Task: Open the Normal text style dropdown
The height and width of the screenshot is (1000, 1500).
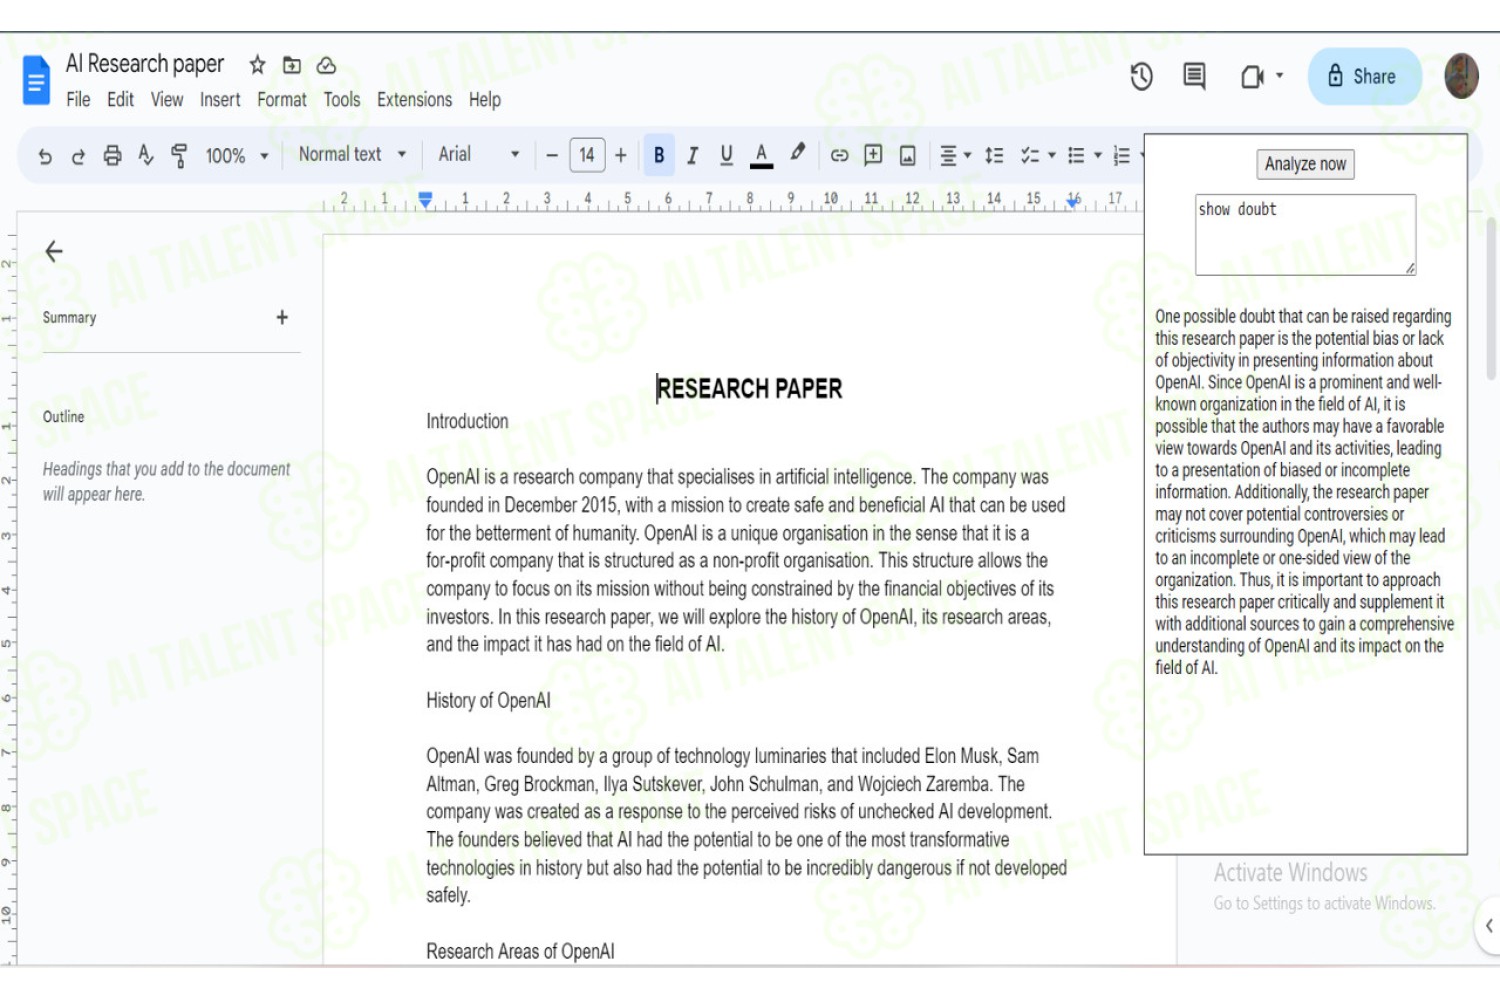Action: coord(352,155)
